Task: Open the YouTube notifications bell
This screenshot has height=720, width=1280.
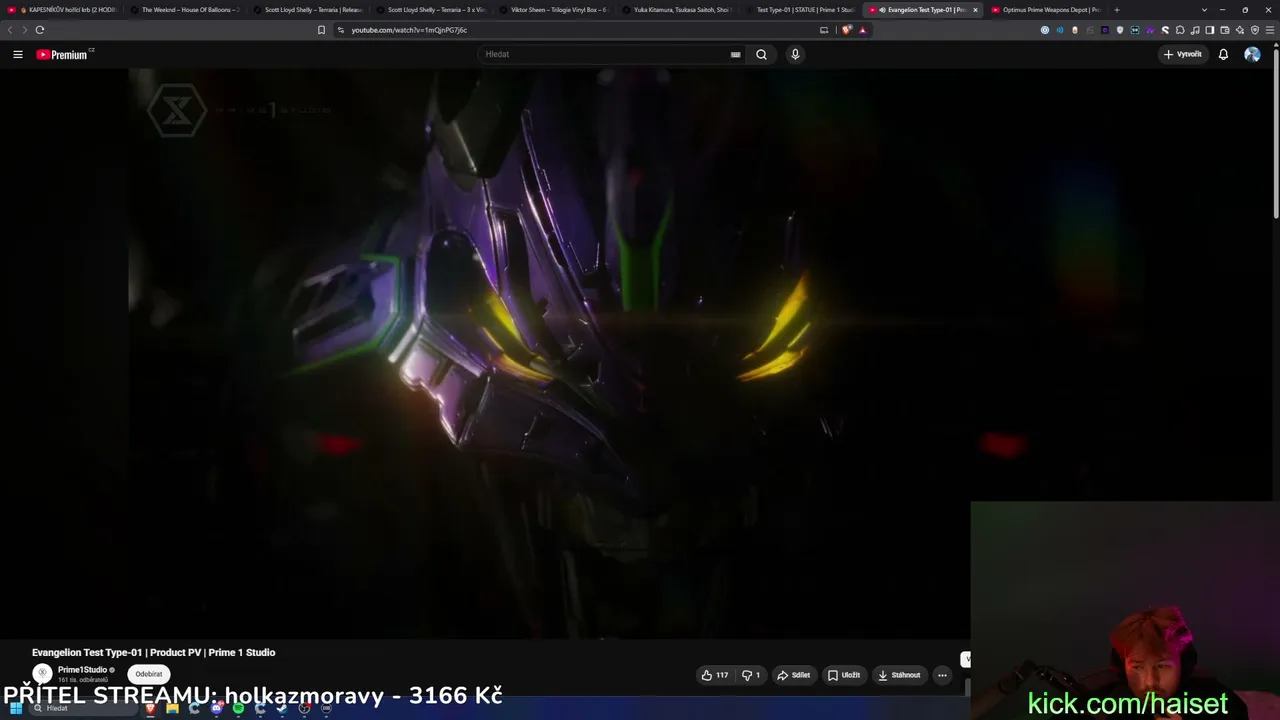Action: coord(1223,54)
